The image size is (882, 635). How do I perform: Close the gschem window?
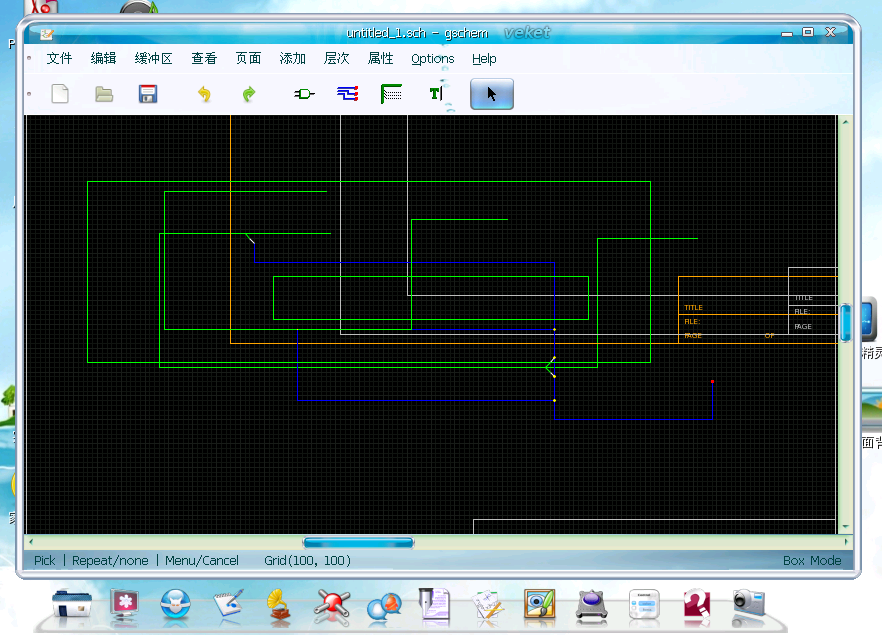click(x=830, y=32)
